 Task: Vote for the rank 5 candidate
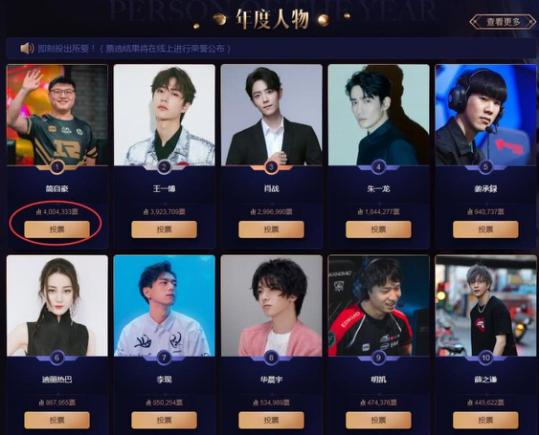(486, 229)
